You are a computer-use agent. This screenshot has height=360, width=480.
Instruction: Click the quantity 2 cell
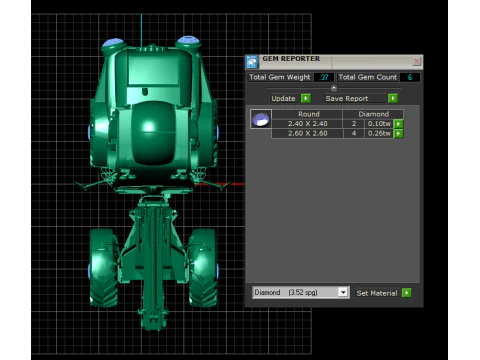[x=354, y=124]
